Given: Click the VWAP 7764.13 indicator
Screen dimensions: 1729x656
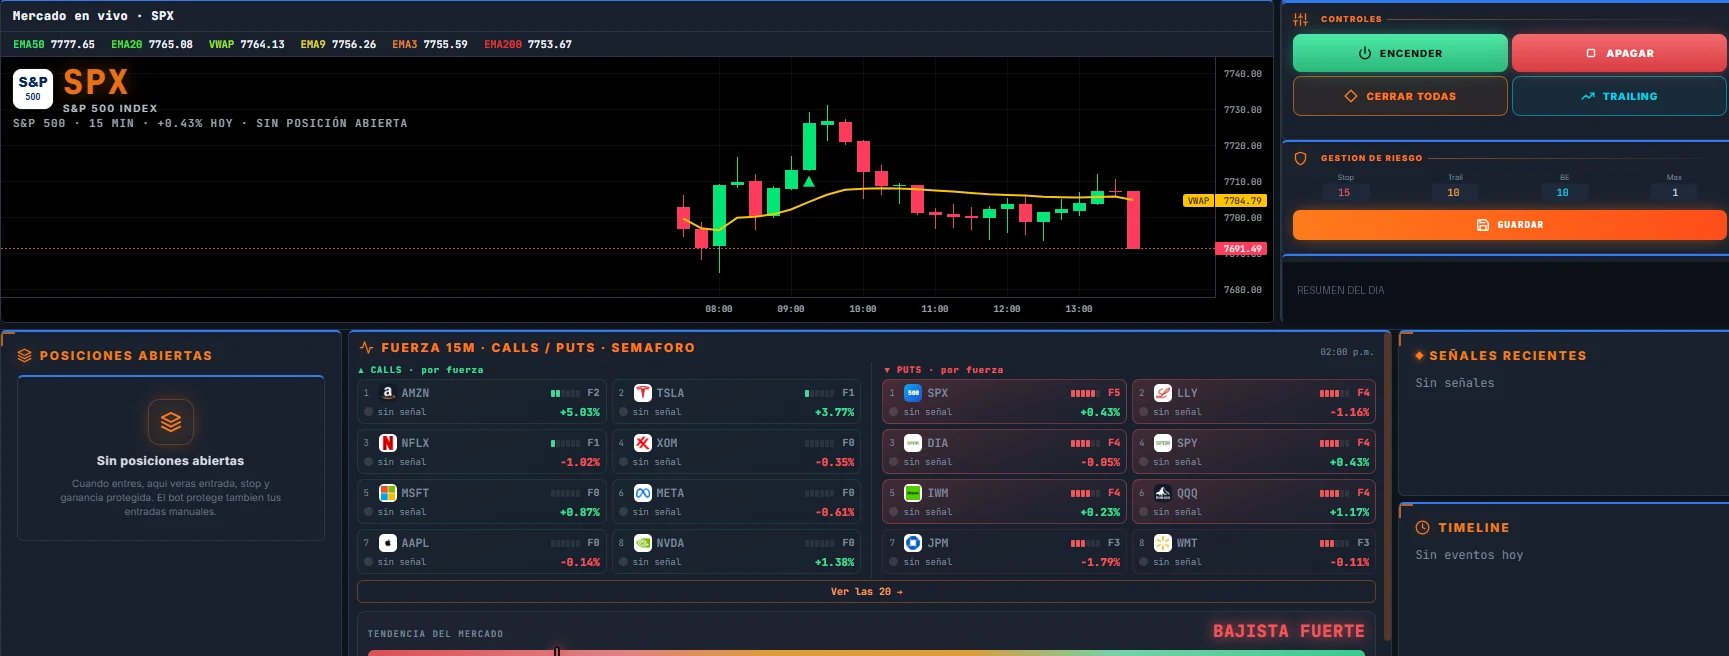Looking at the screenshot, I should coord(247,44).
